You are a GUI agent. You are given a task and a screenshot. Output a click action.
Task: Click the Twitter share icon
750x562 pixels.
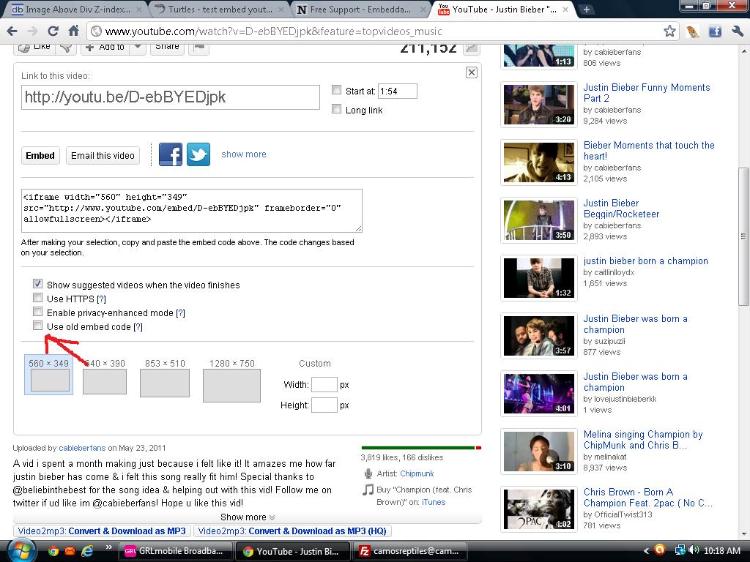pos(199,155)
